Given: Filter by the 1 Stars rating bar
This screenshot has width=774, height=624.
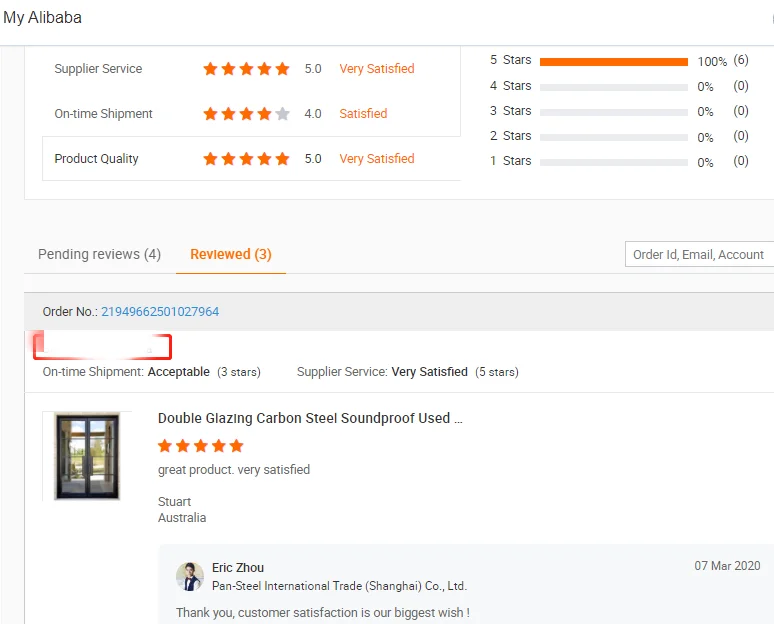Looking at the screenshot, I should 613,162.
